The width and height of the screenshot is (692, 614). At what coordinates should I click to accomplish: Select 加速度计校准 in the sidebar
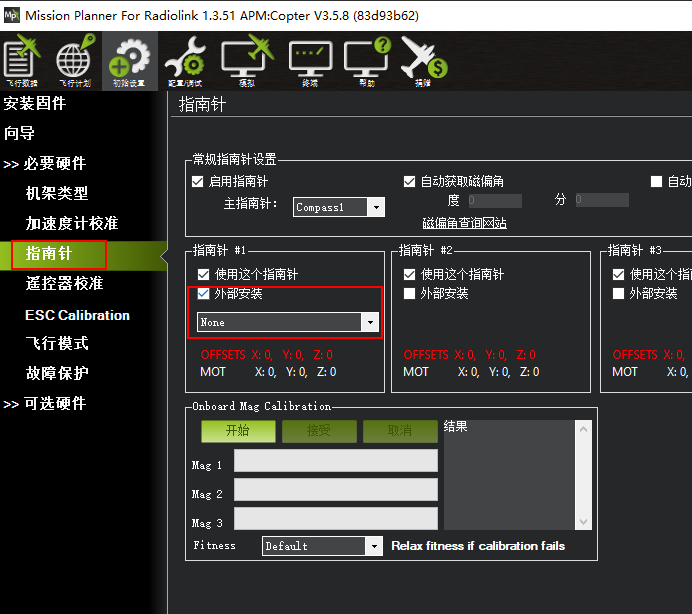pos(71,223)
